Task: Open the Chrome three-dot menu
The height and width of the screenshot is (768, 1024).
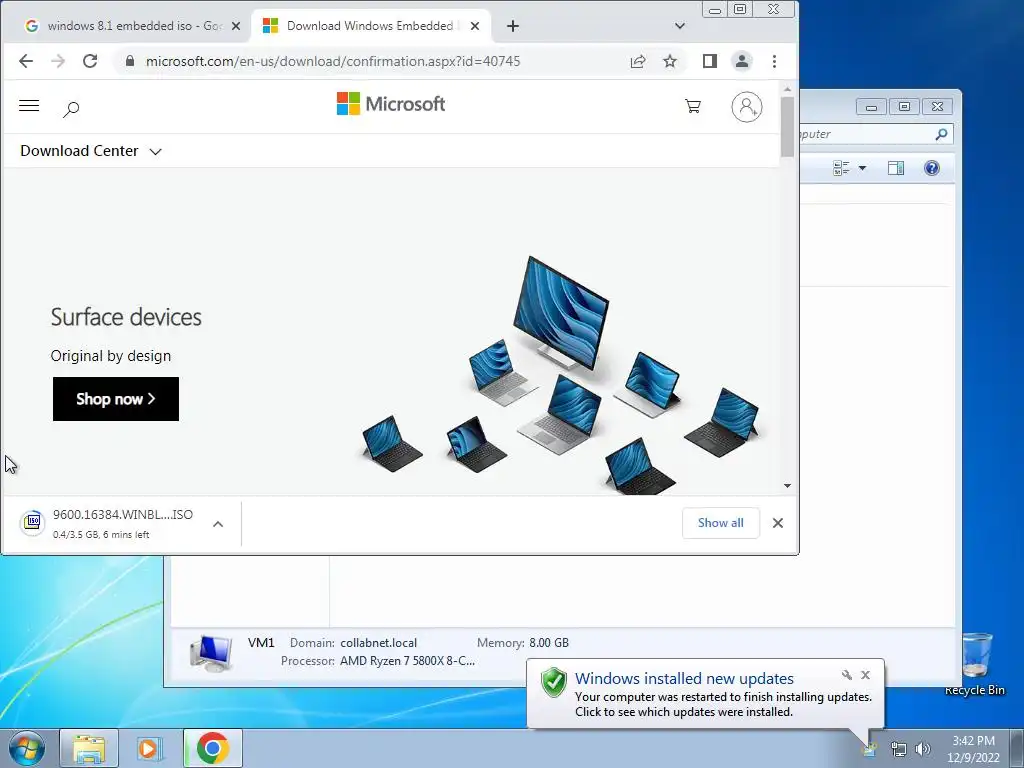Action: tap(775, 61)
